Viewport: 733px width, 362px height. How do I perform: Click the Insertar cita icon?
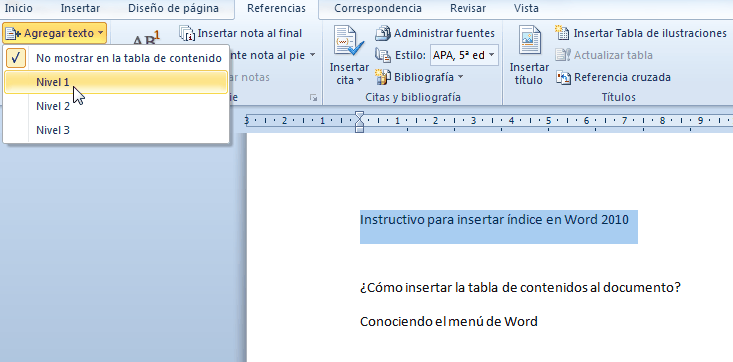pos(348,41)
